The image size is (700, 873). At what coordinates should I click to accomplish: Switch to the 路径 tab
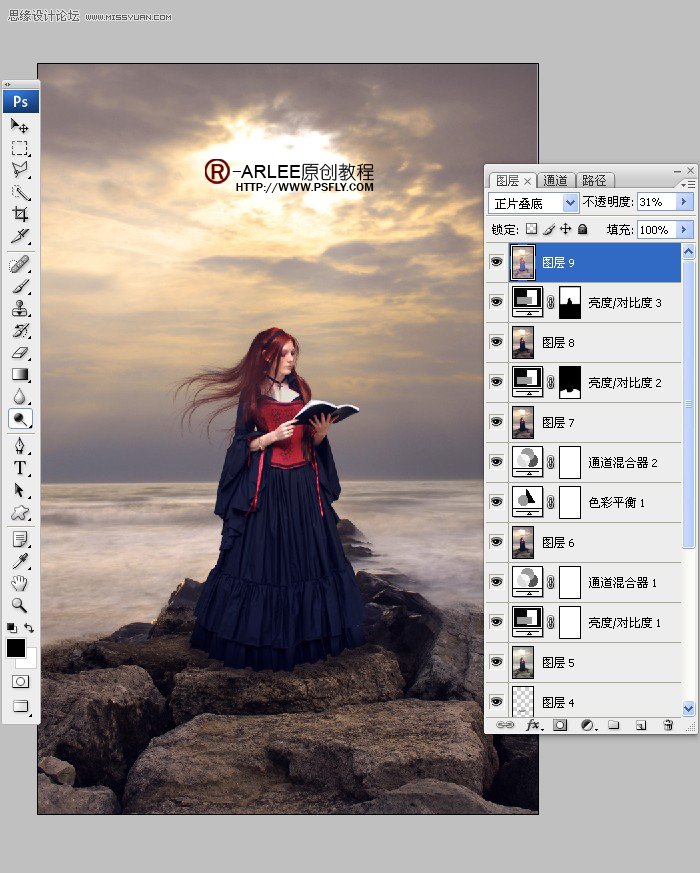pos(594,180)
